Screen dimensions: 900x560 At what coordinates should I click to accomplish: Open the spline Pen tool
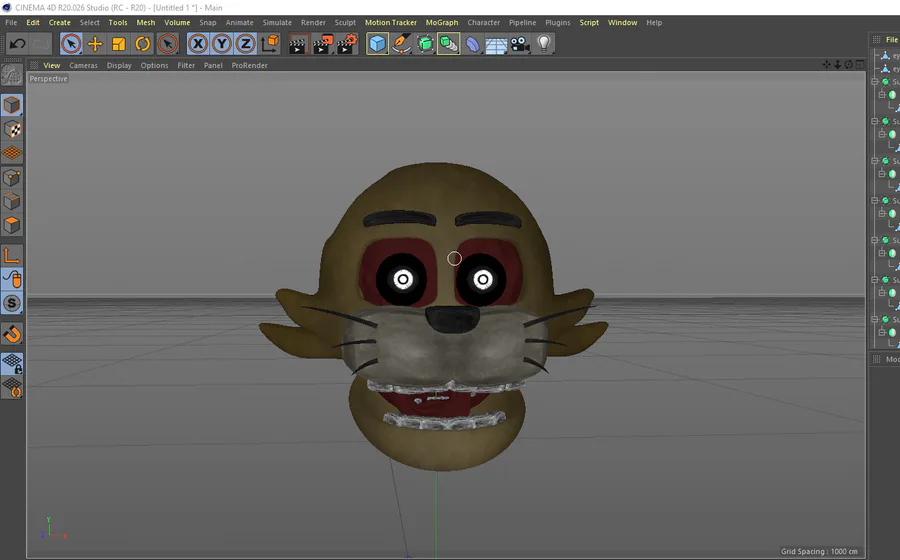pos(401,44)
